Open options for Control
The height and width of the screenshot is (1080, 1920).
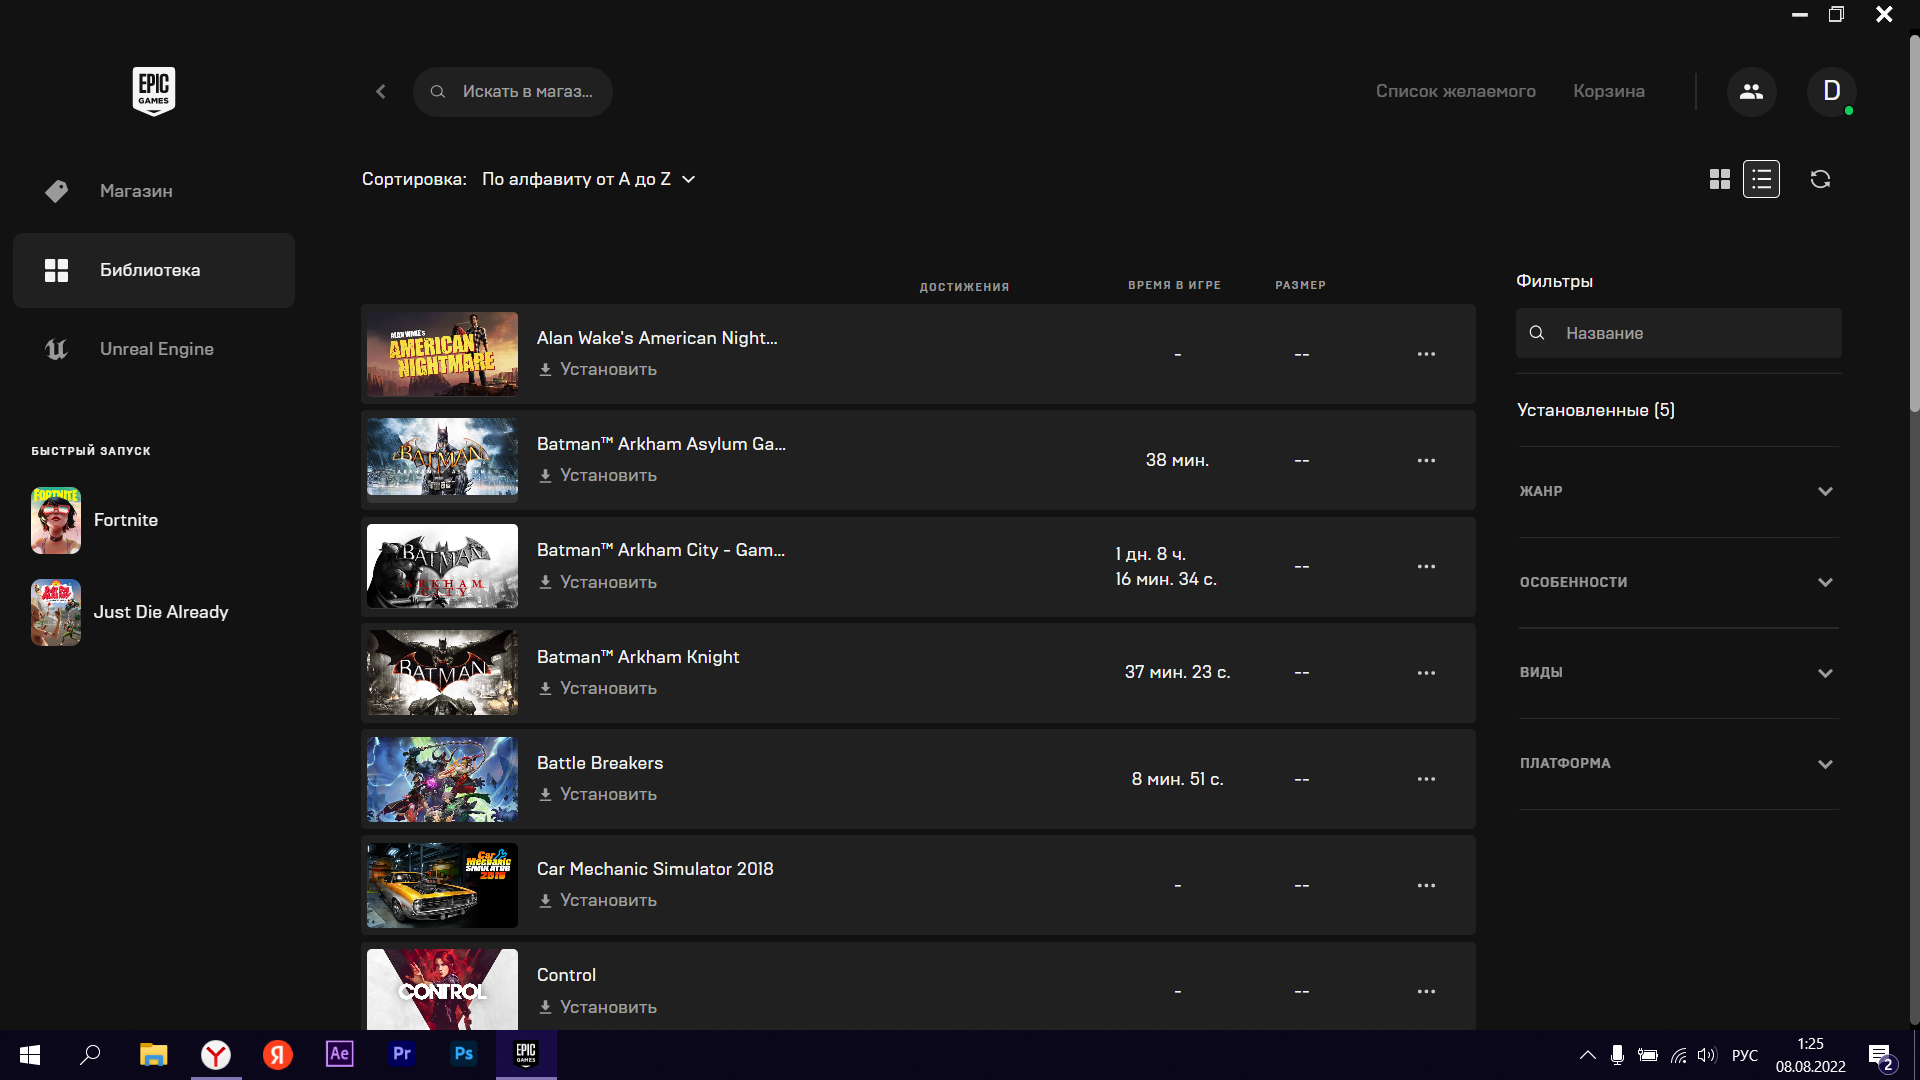tap(1426, 991)
